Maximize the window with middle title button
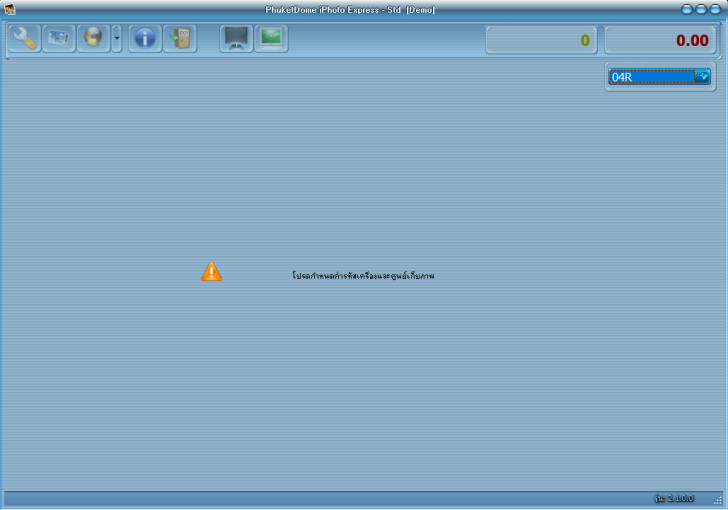The height and width of the screenshot is (510, 728). (x=701, y=9)
